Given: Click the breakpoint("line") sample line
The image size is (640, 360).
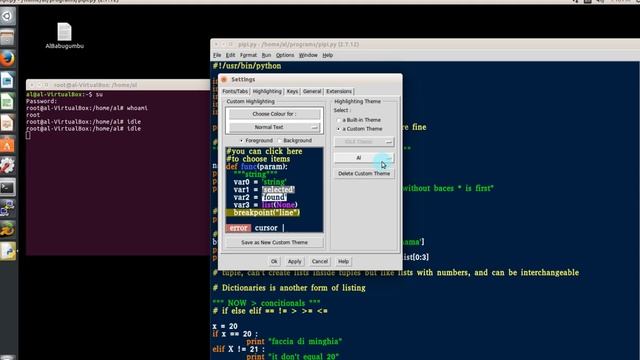Looking at the screenshot, I should pyautogui.click(x=263, y=213).
